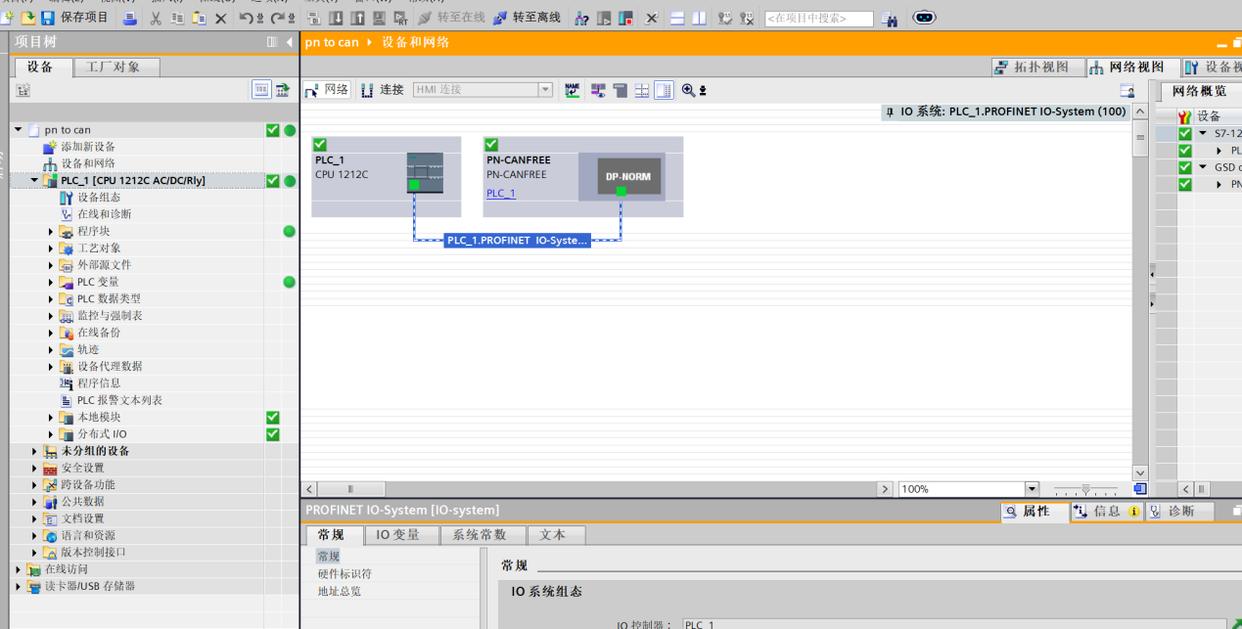Toggle the 连接 connections mode button
Image resolution: width=1242 pixels, height=629 pixels.
click(382, 90)
